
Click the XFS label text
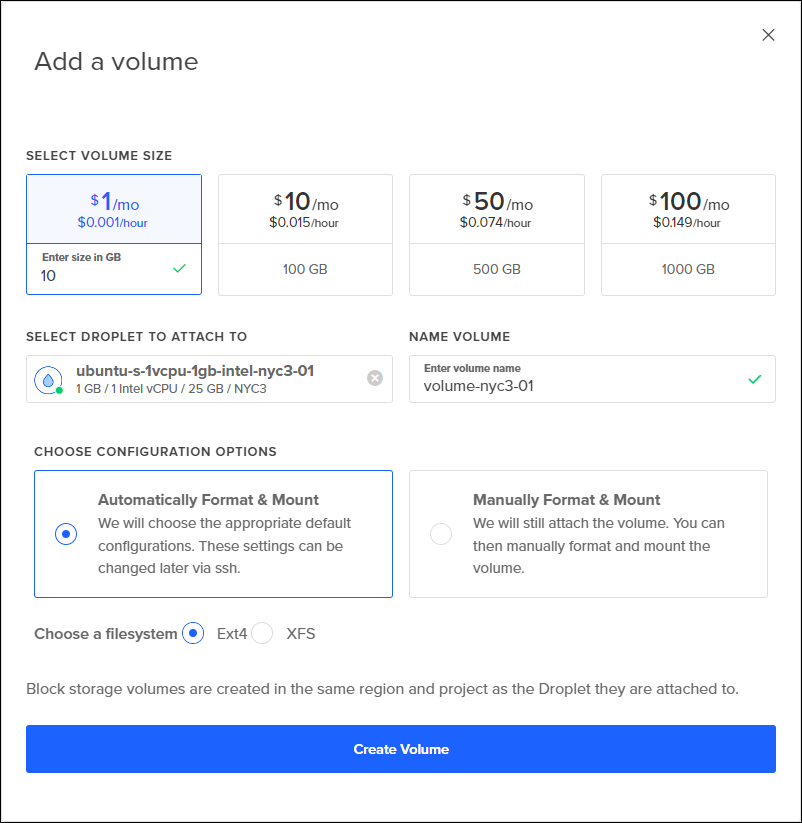(300, 633)
